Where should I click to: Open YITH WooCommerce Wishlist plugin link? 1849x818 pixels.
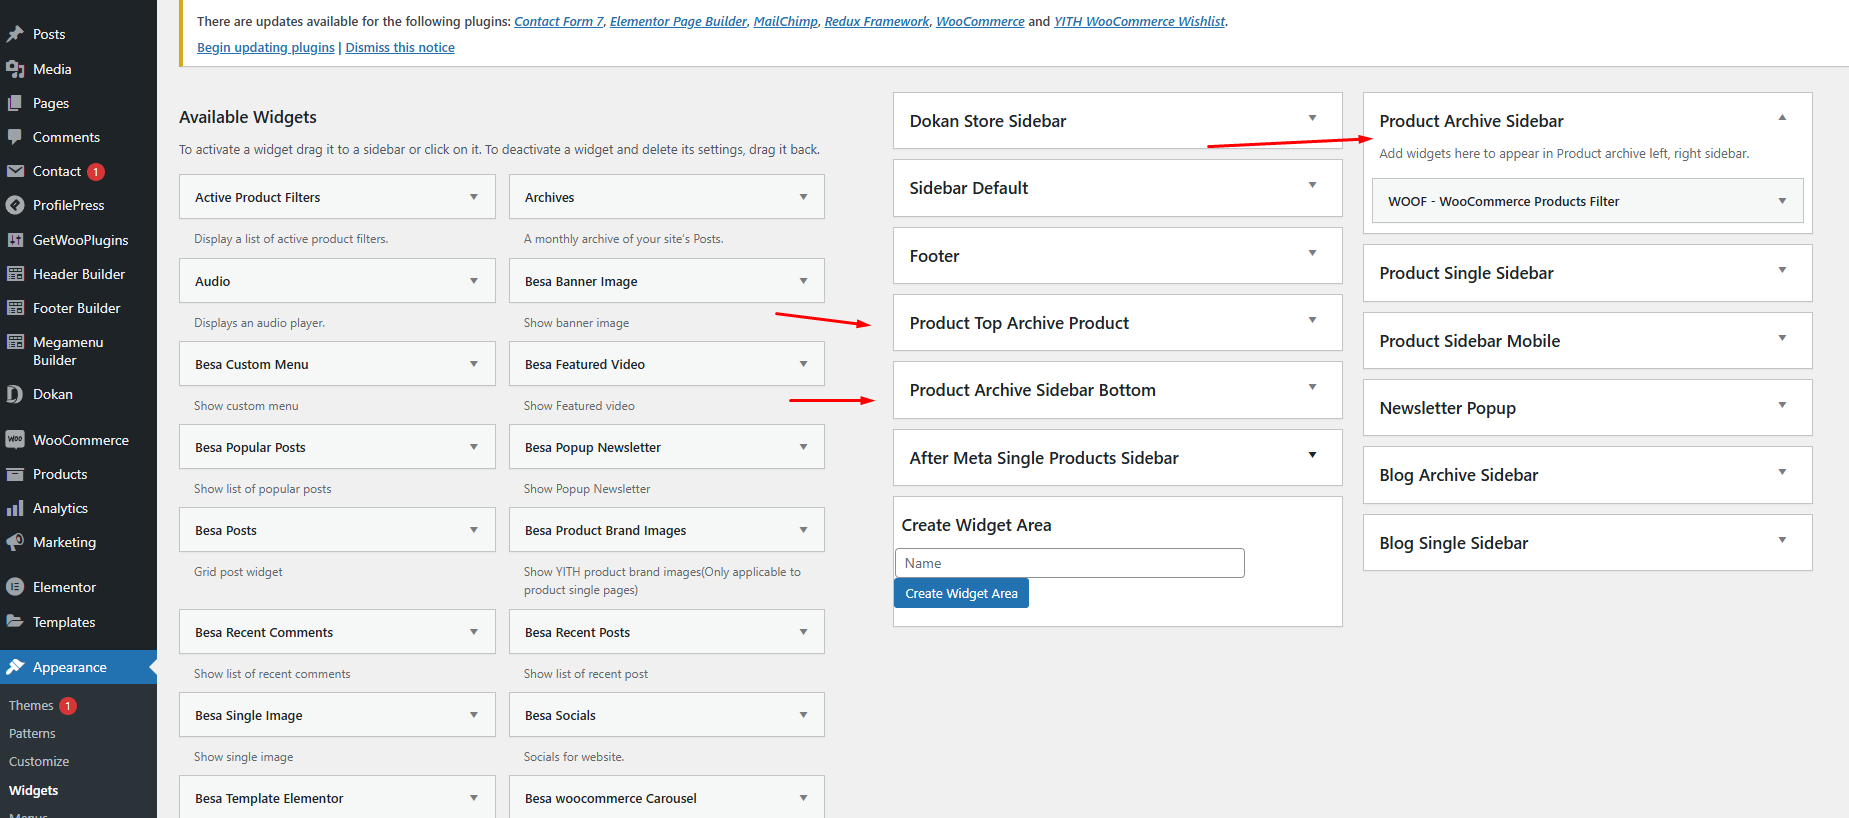tap(1139, 22)
